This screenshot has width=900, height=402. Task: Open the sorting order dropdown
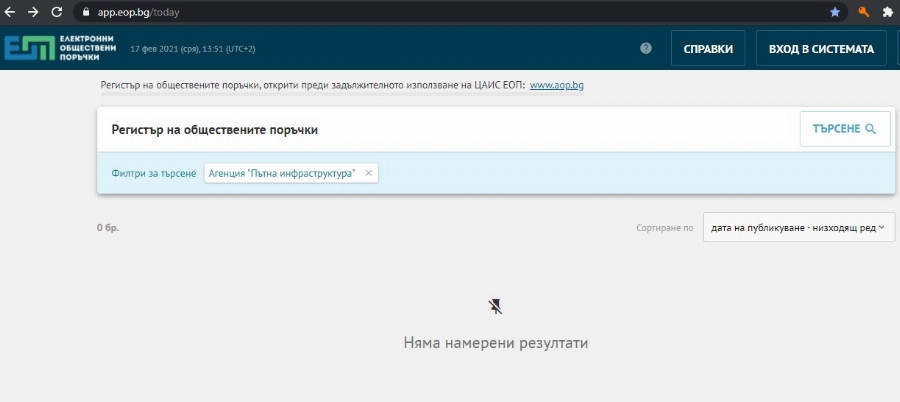point(798,228)
